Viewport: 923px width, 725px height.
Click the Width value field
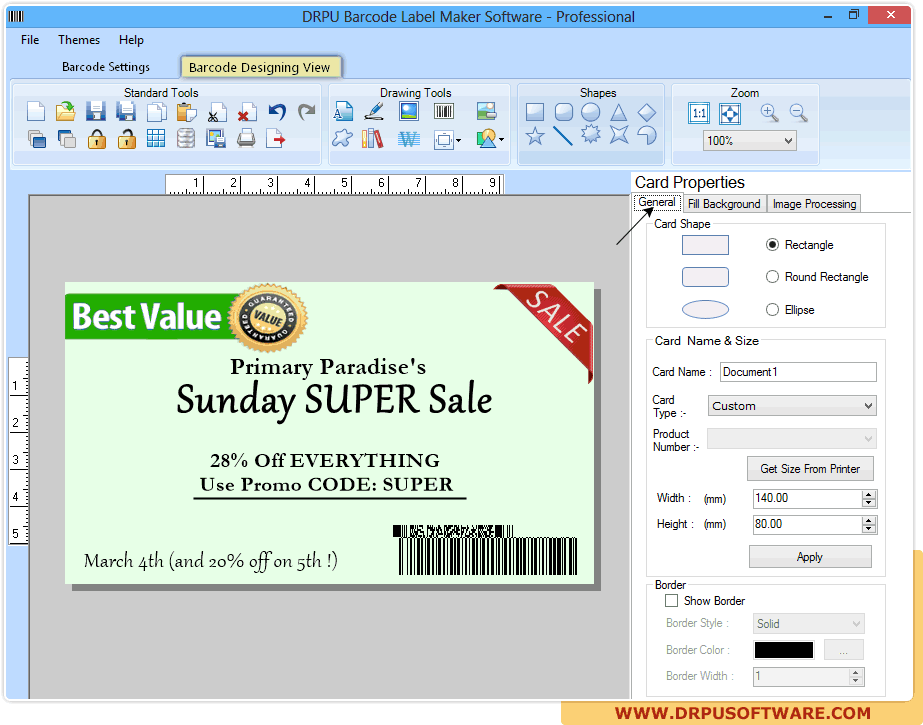click(808, 498)
